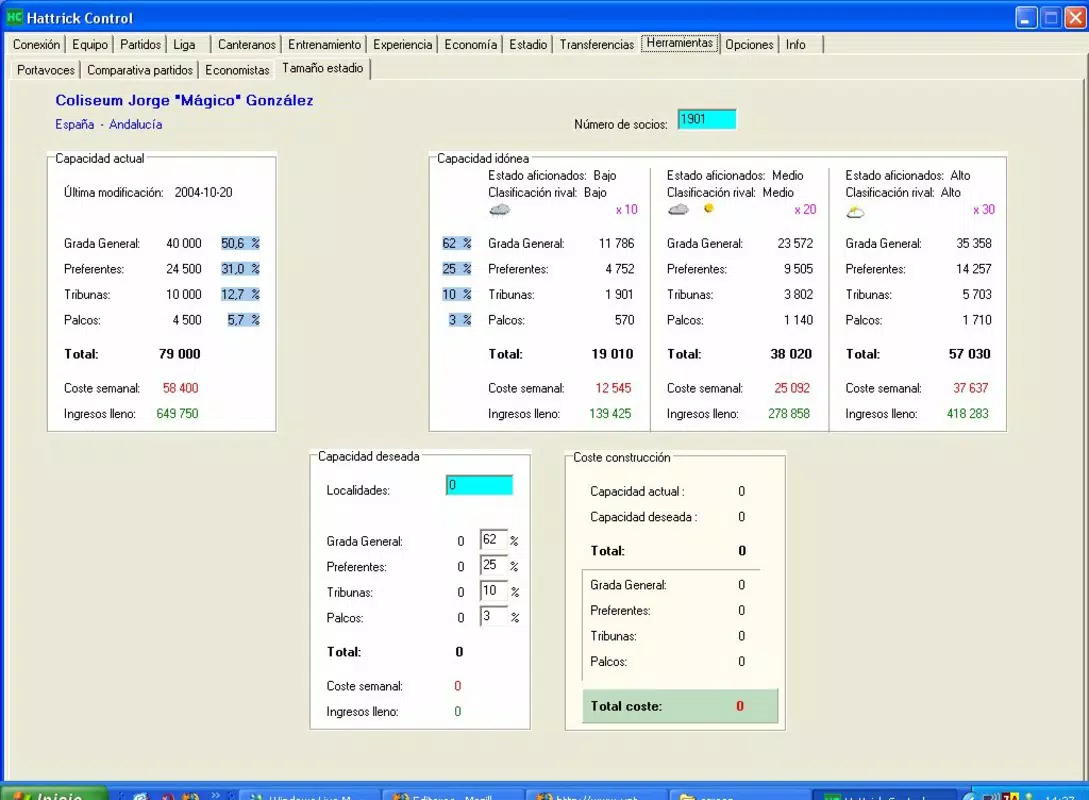Click the Tribunas percentage box 10
Image resolution: width=1089 pixels, height=800 pixels.
[493, 591]
